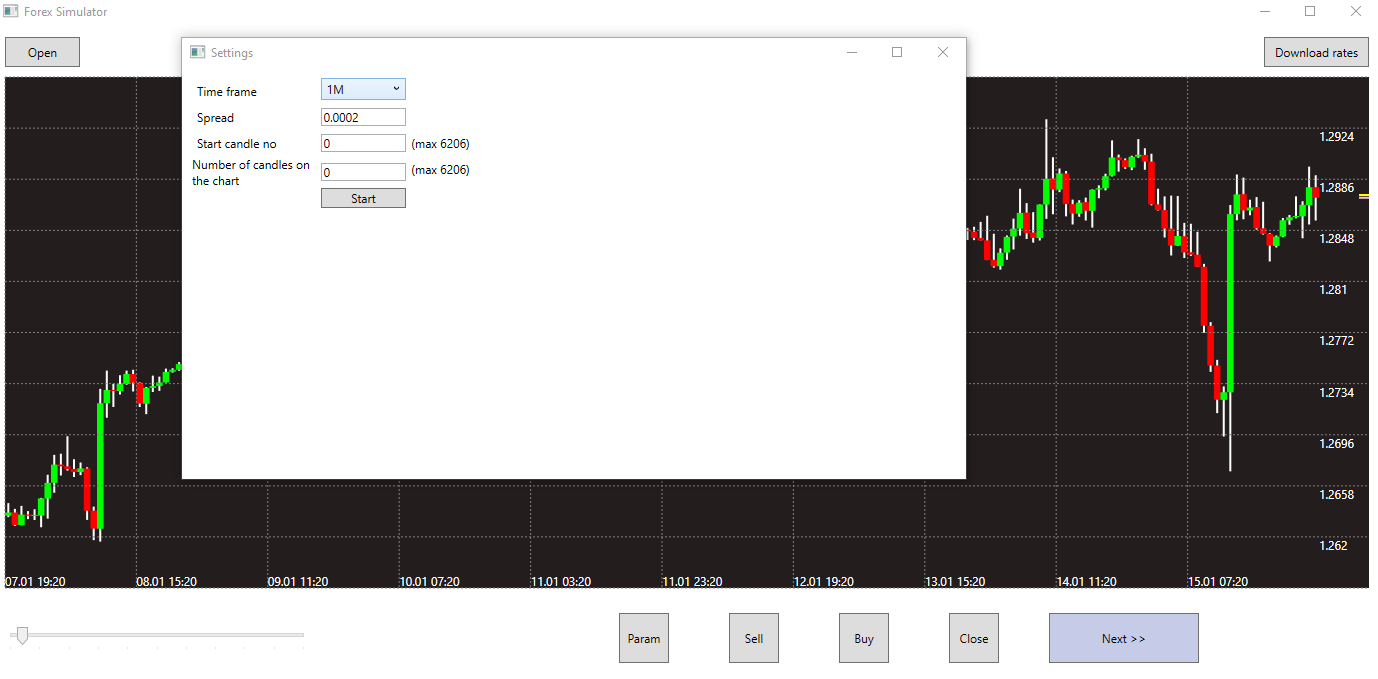Click the Sell button
This screenshot has width=1378, height=679.
point(754,638)
